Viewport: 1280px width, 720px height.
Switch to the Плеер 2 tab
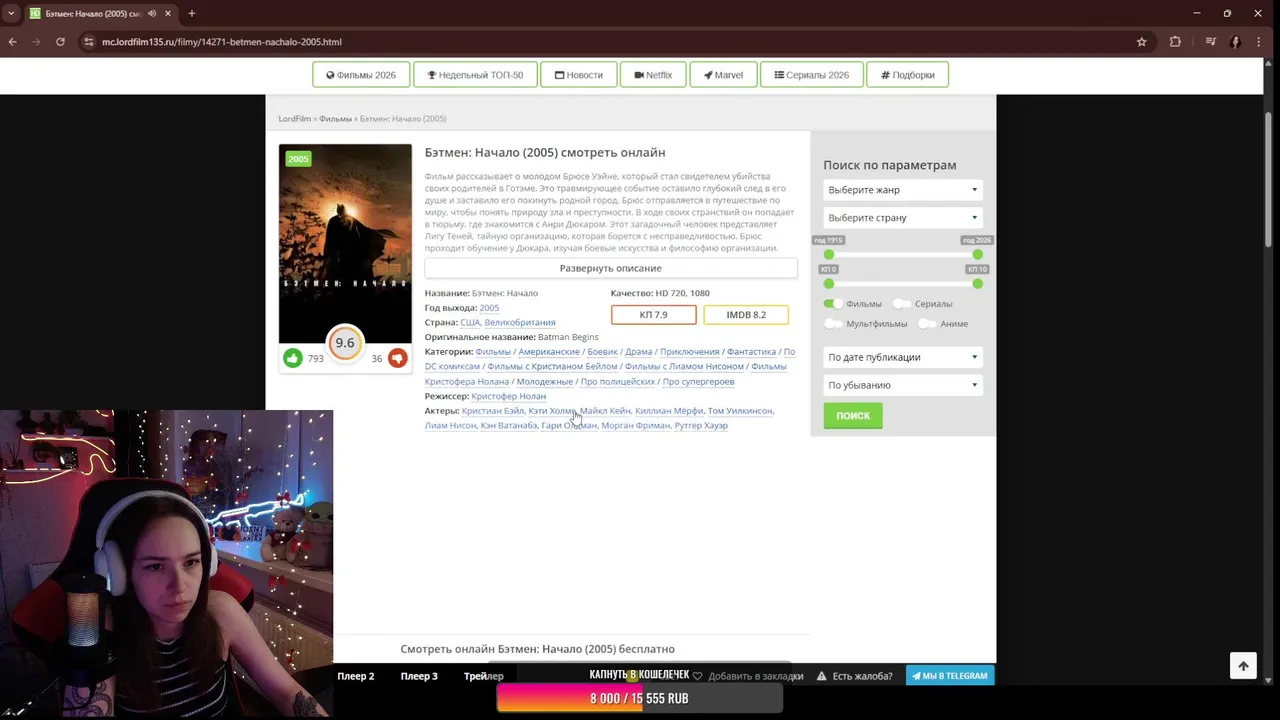click(x=356, y=676)
